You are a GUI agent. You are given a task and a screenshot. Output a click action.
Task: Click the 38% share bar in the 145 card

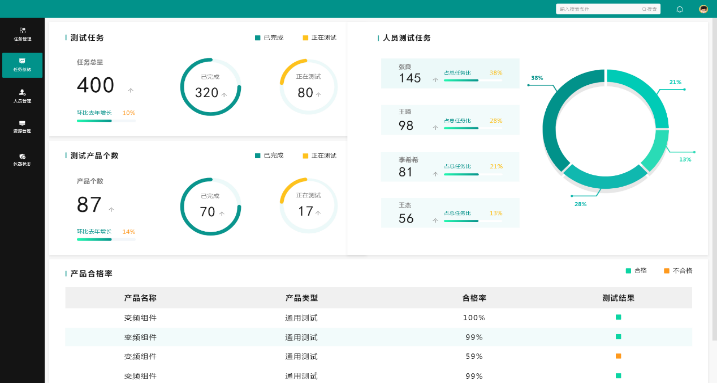point(473,80)
